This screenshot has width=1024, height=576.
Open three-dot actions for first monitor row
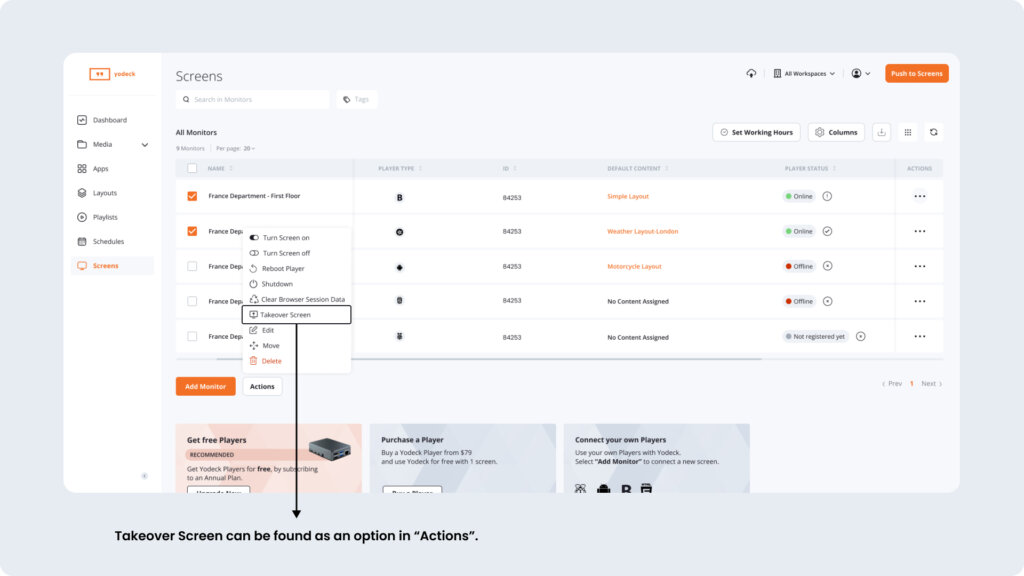tap(919, 196)
